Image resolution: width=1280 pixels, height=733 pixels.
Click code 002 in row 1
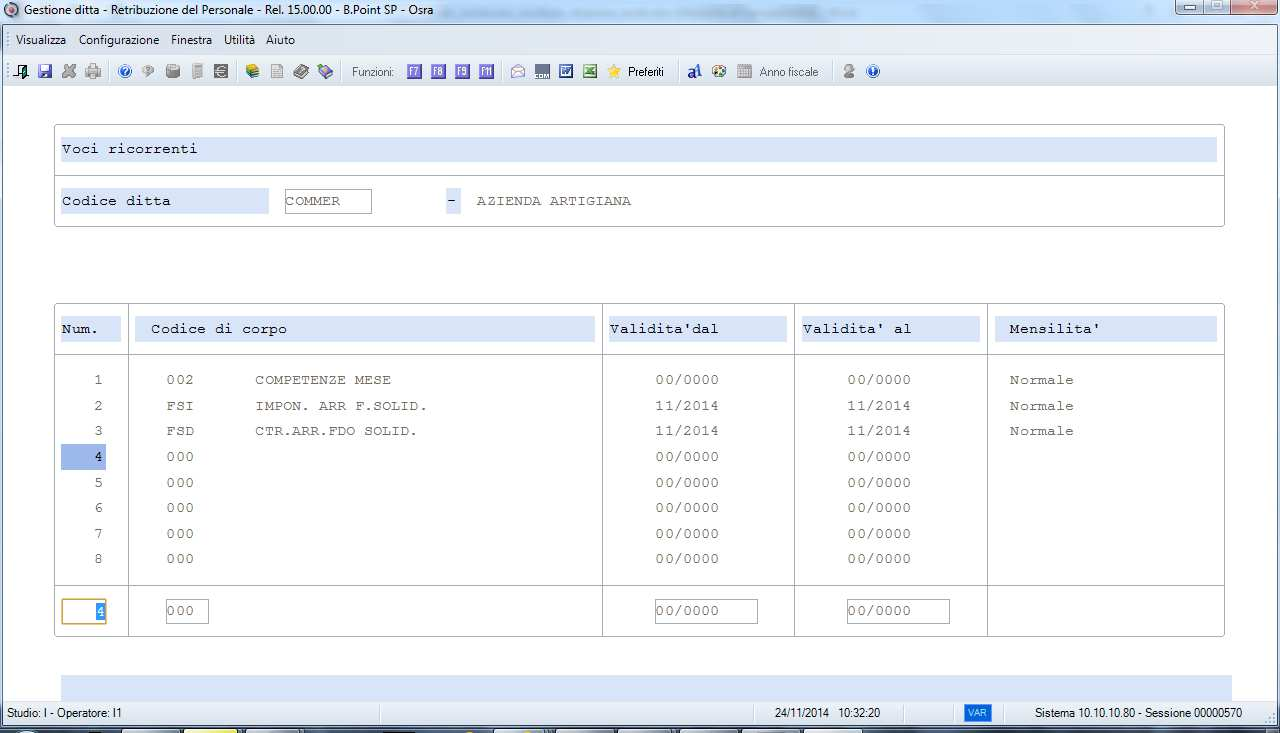[x=180, y=380]
